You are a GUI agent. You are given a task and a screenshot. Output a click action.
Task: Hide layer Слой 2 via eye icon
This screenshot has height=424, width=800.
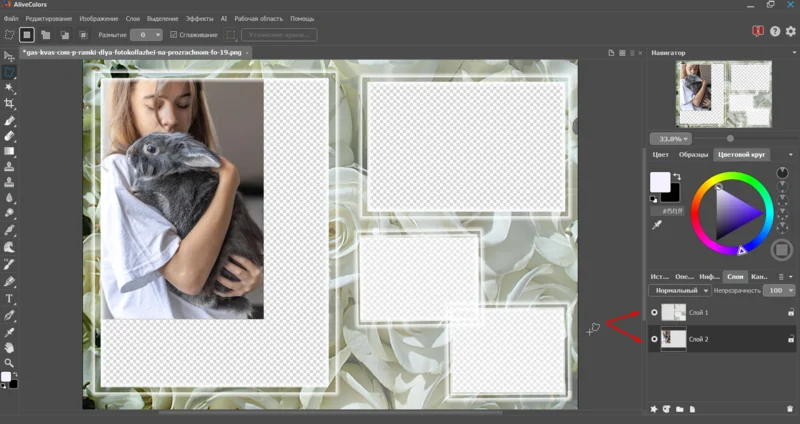655,340
